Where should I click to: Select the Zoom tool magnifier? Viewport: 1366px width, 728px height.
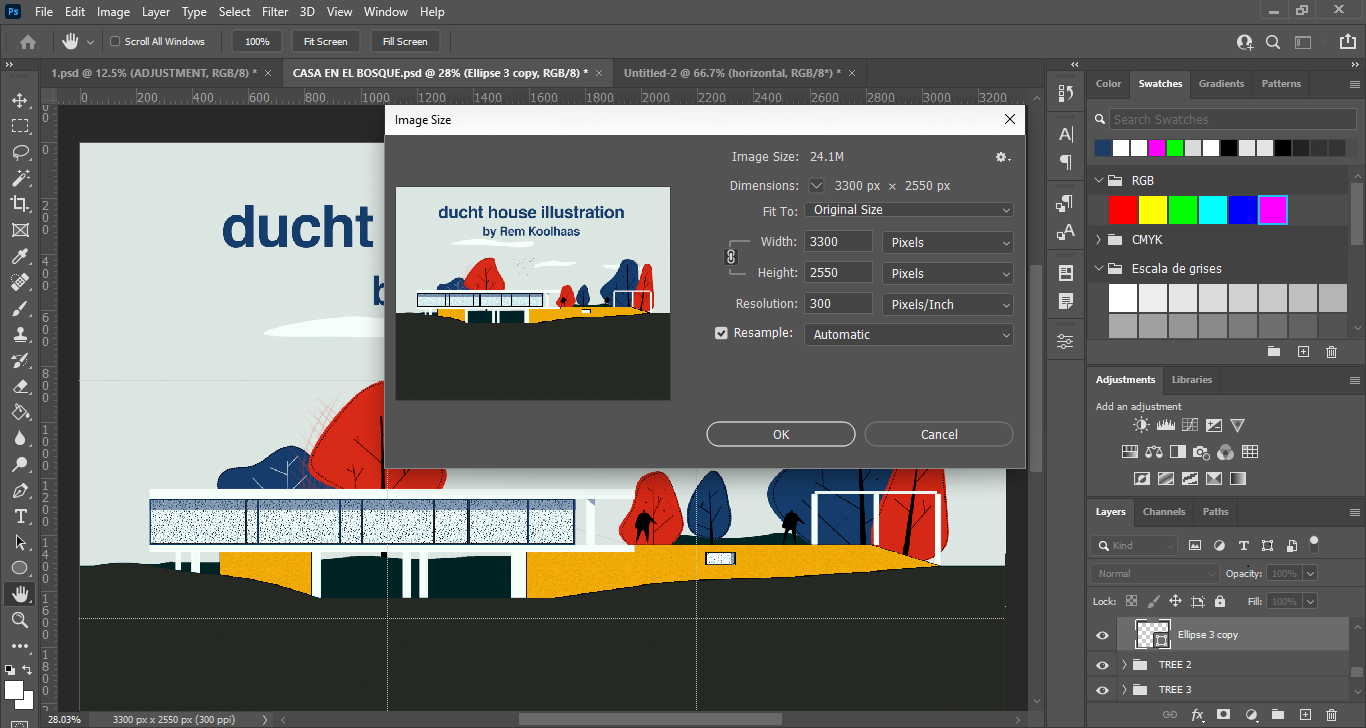pyautogui.click(x=20, y=620)
